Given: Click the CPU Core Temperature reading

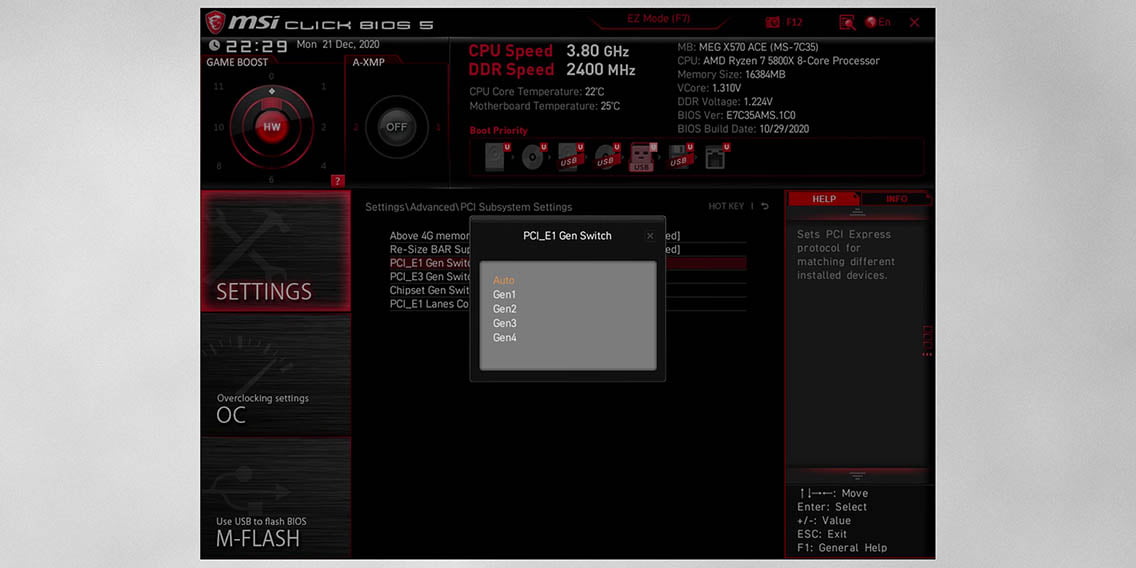Looking at the screenshot, I should (537, 92).
